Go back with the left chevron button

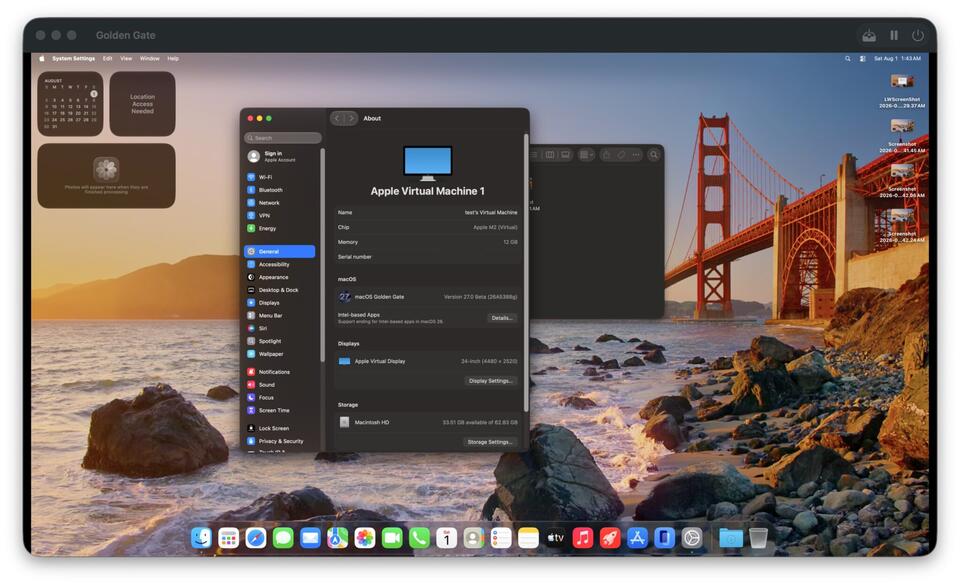click(x=337, y=119)
